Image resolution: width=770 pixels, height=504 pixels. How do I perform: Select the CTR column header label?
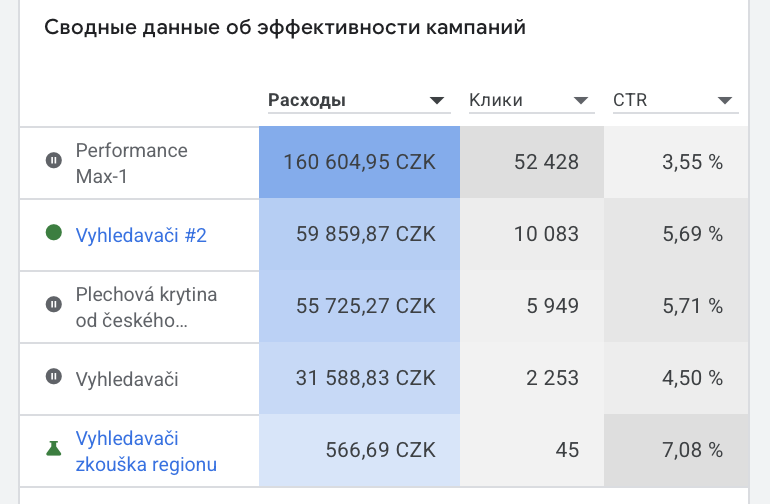(x=630, y=100)
